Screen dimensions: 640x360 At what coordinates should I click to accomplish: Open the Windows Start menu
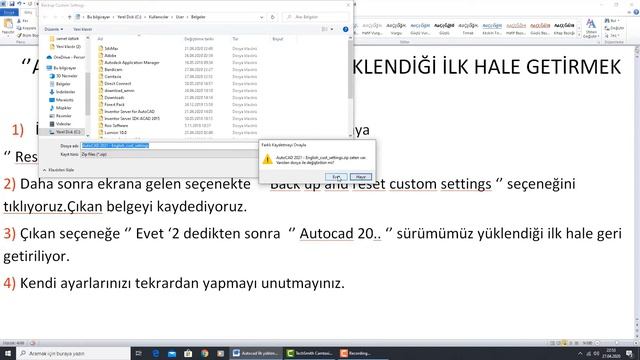pyautogui.click(x=8, y=353)
